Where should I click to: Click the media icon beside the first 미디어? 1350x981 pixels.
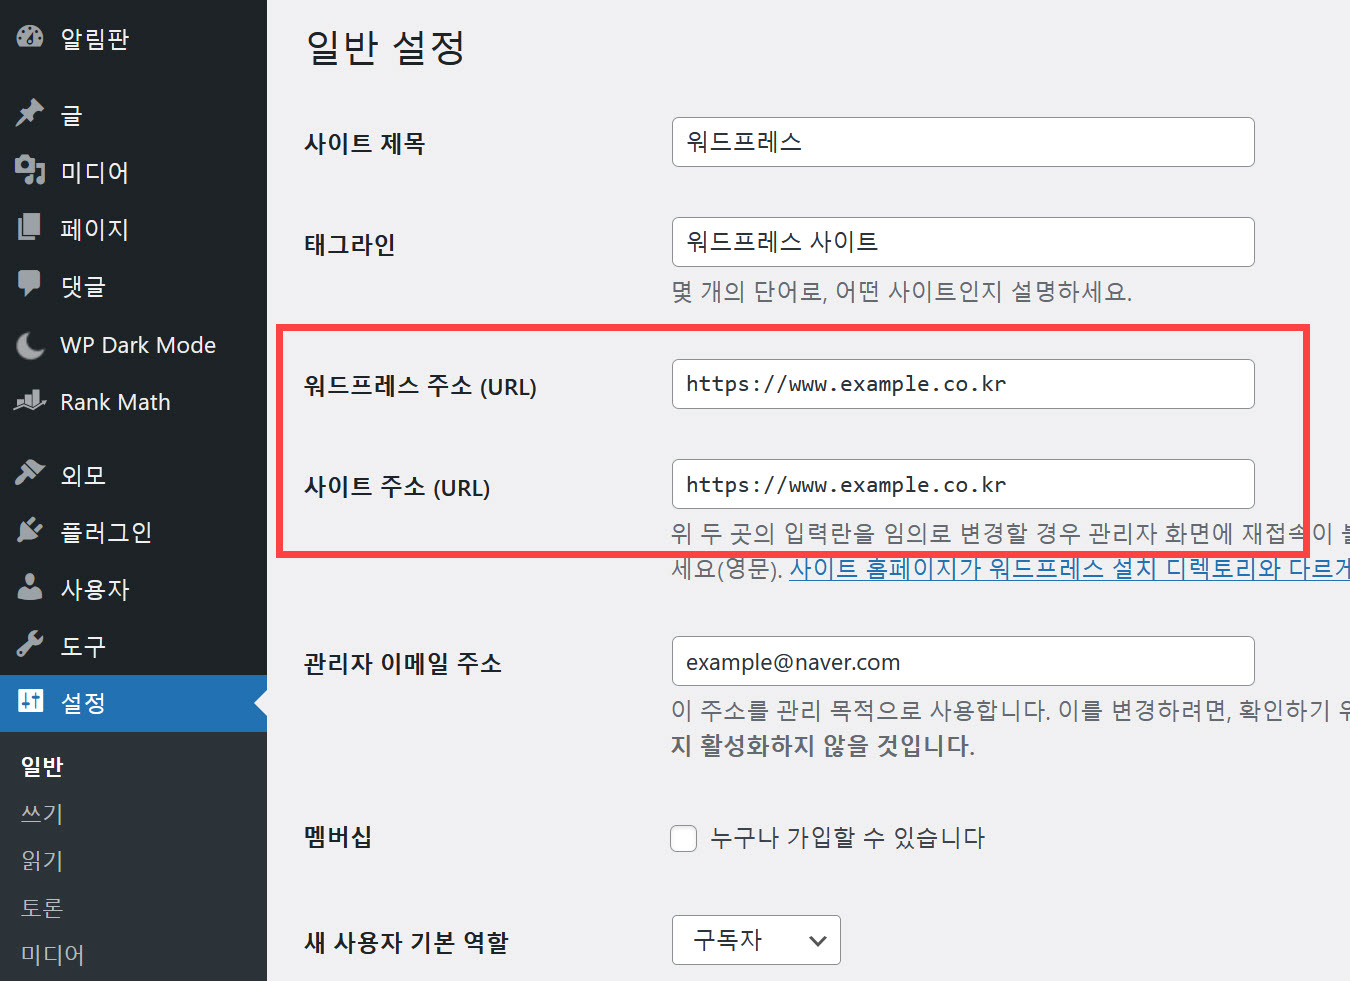[x=30, y=171]
